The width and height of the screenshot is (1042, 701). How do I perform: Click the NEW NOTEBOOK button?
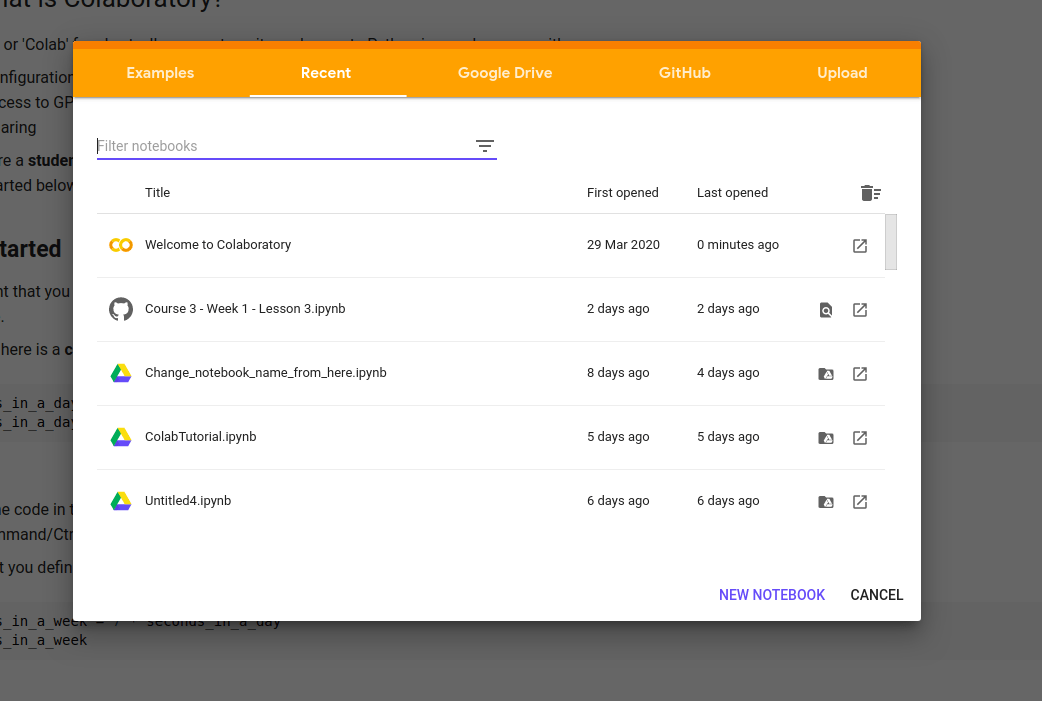(771, 595)
